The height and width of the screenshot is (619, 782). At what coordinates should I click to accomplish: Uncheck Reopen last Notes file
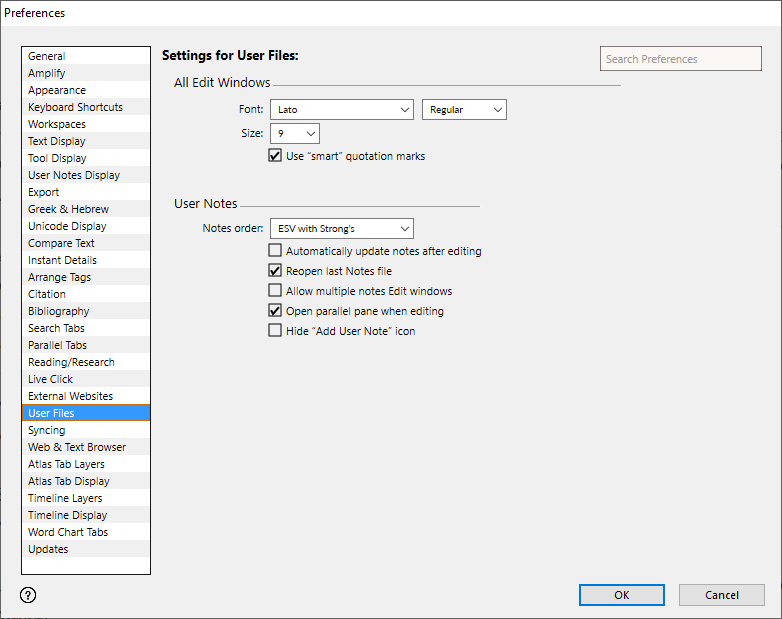click(x=275, y=271)
